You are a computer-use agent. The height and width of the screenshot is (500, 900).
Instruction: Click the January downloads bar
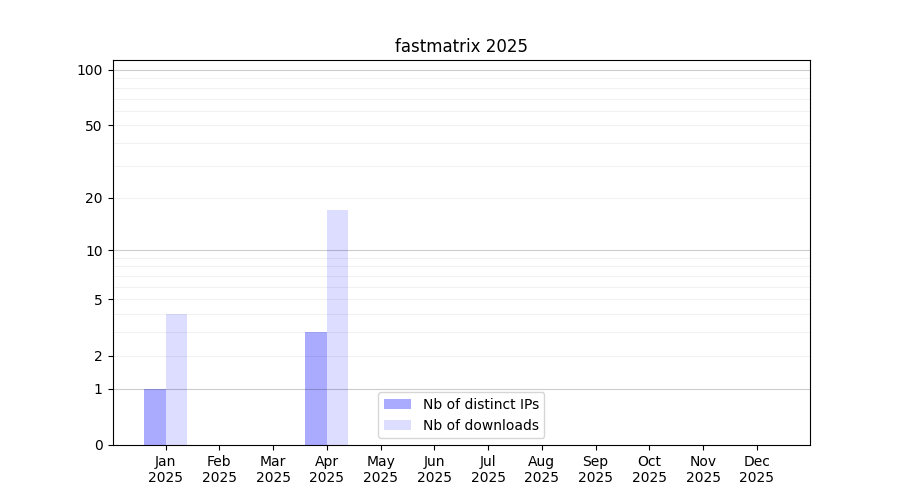click(176, 380)
